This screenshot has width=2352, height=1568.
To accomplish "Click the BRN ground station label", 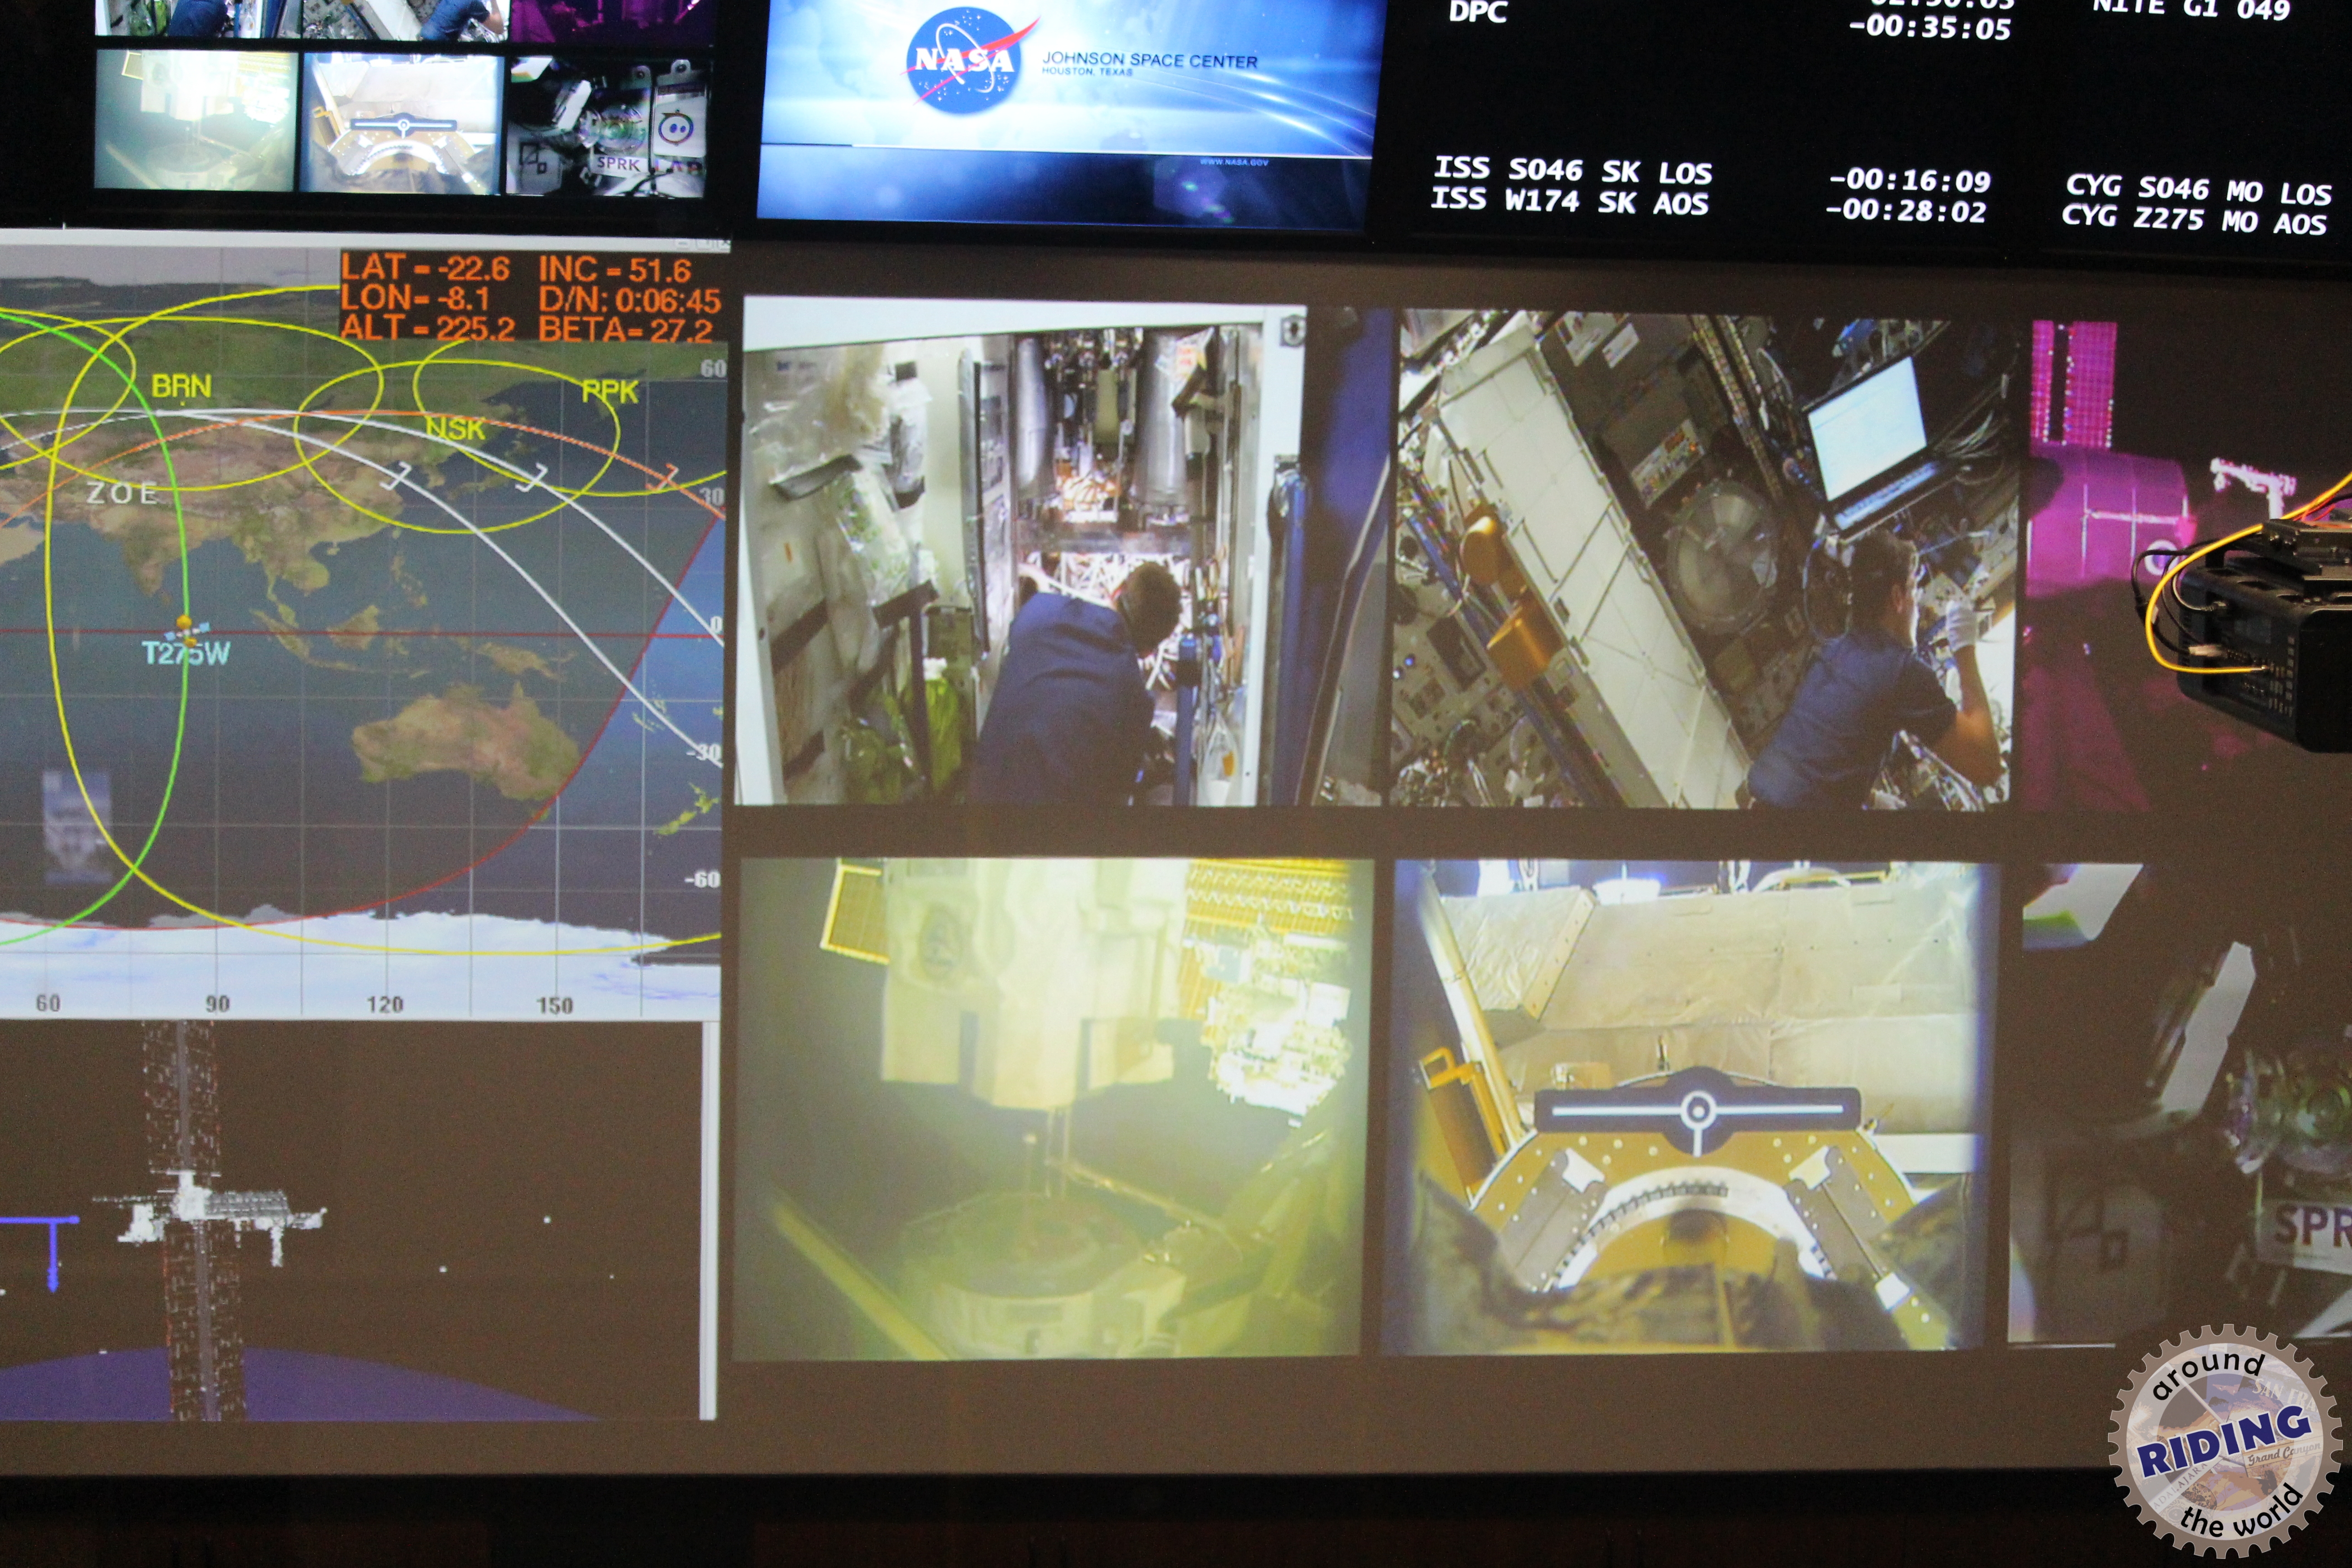I will tap(181, 386).
